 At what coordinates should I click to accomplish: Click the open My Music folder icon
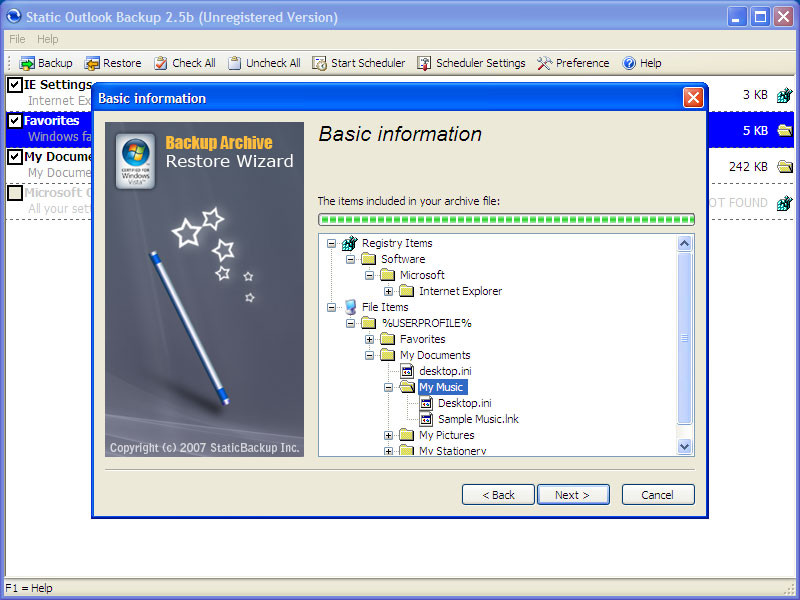tap(407, 387)
